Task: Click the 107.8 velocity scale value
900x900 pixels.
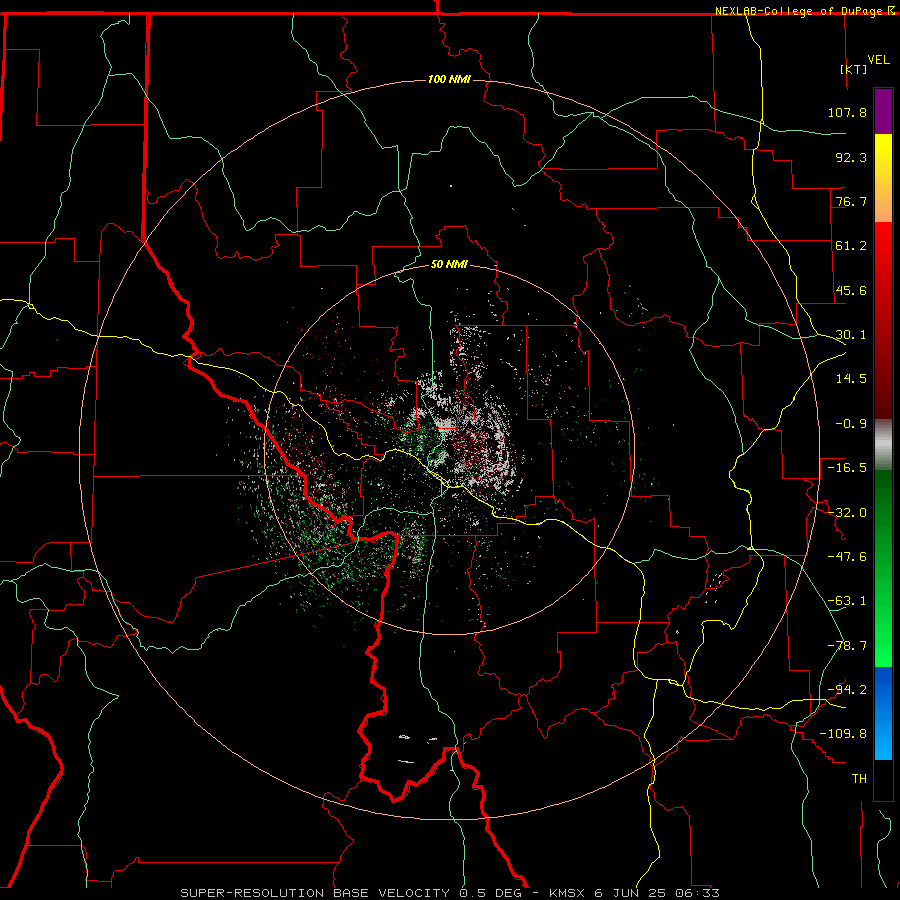Action: click(x=847, y=112)
